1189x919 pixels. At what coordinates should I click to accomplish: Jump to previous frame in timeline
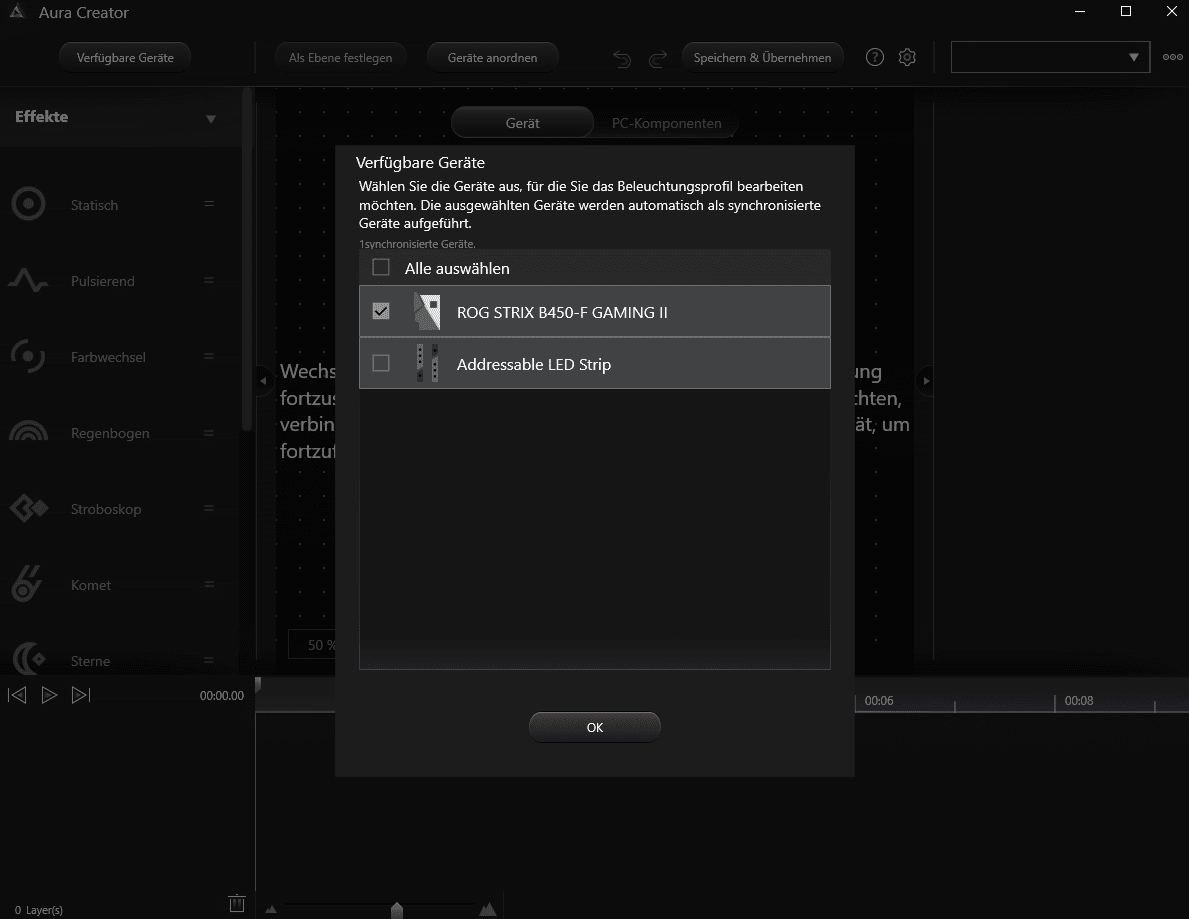[x=17, y=695]
